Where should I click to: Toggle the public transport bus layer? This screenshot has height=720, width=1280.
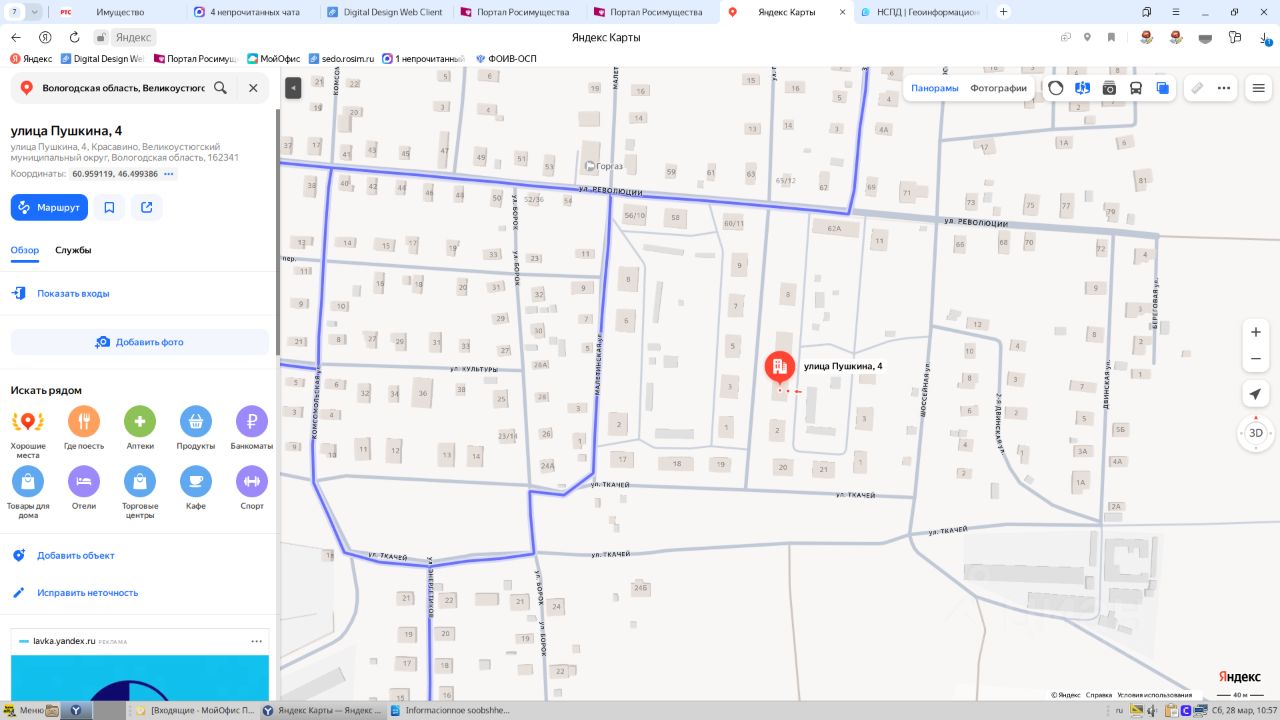pyautogui.click(x=1136, y=88)
